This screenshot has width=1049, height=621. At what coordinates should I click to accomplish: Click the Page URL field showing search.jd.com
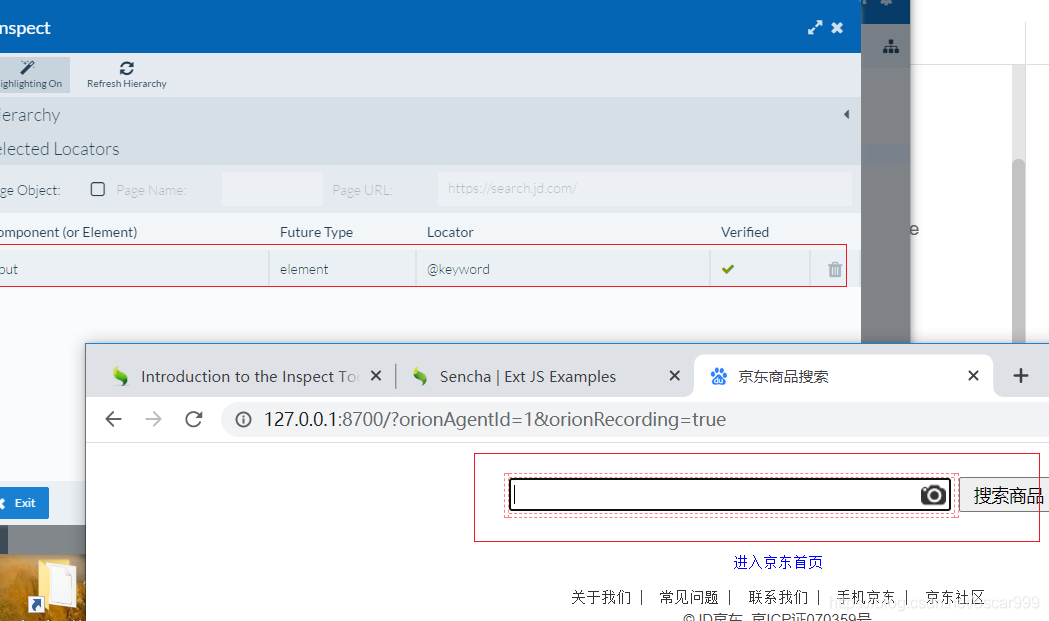pyautogui.click(x=645, y=189)
